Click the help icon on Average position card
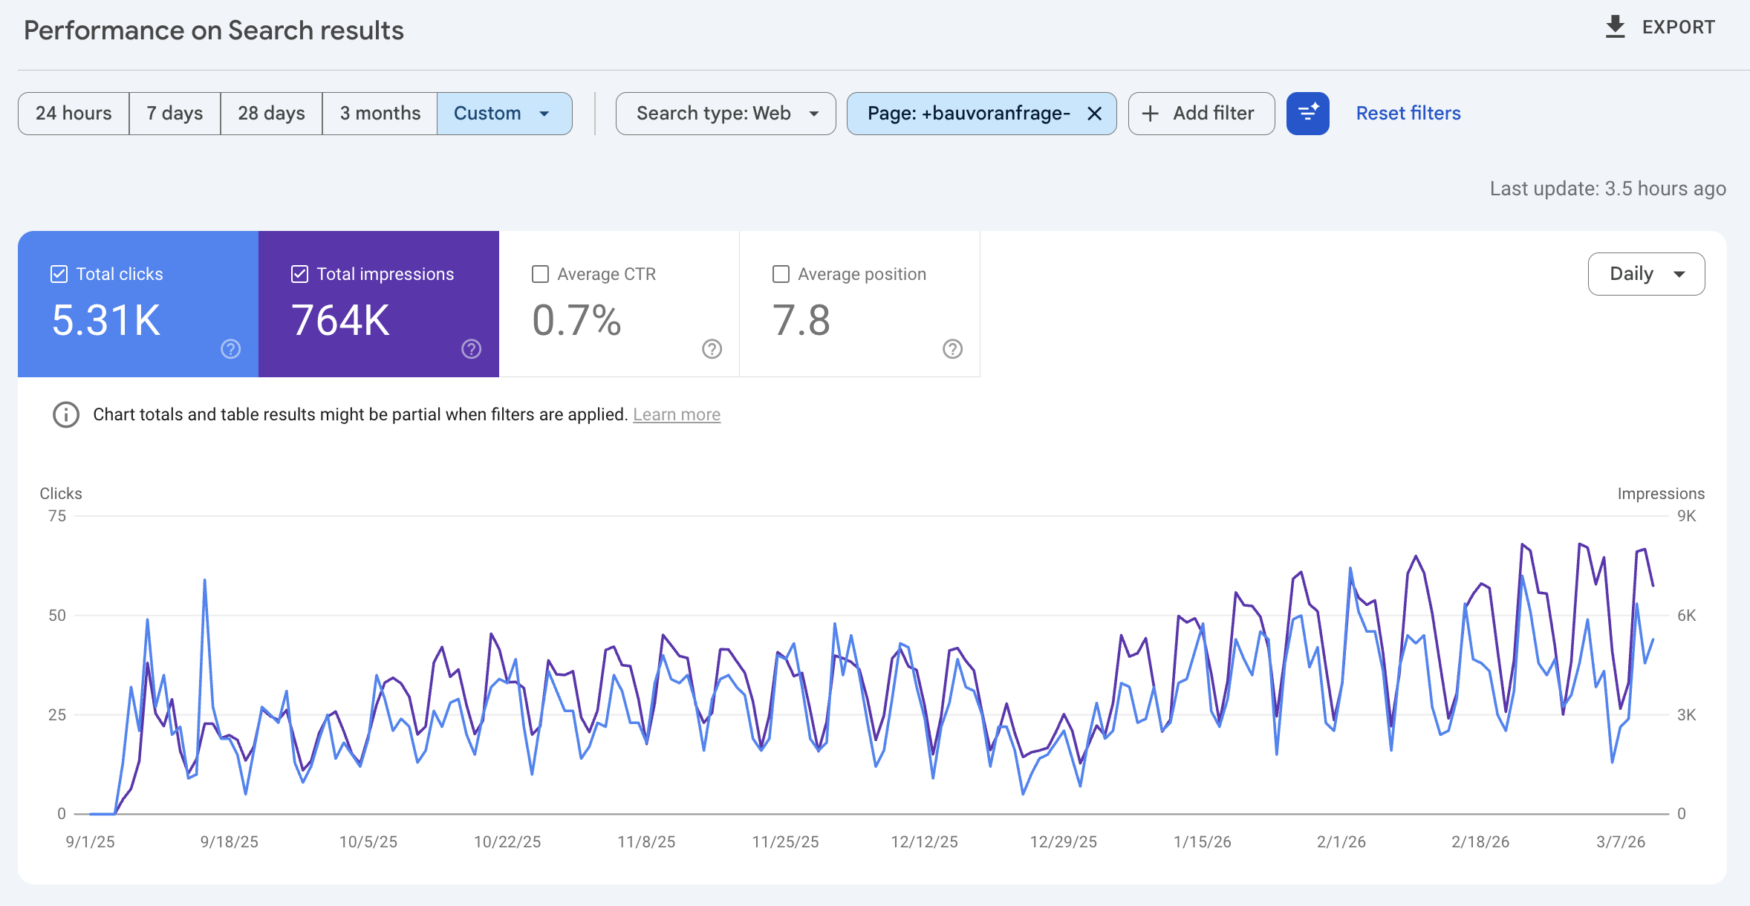The image size is (1750, 906). 952,349
